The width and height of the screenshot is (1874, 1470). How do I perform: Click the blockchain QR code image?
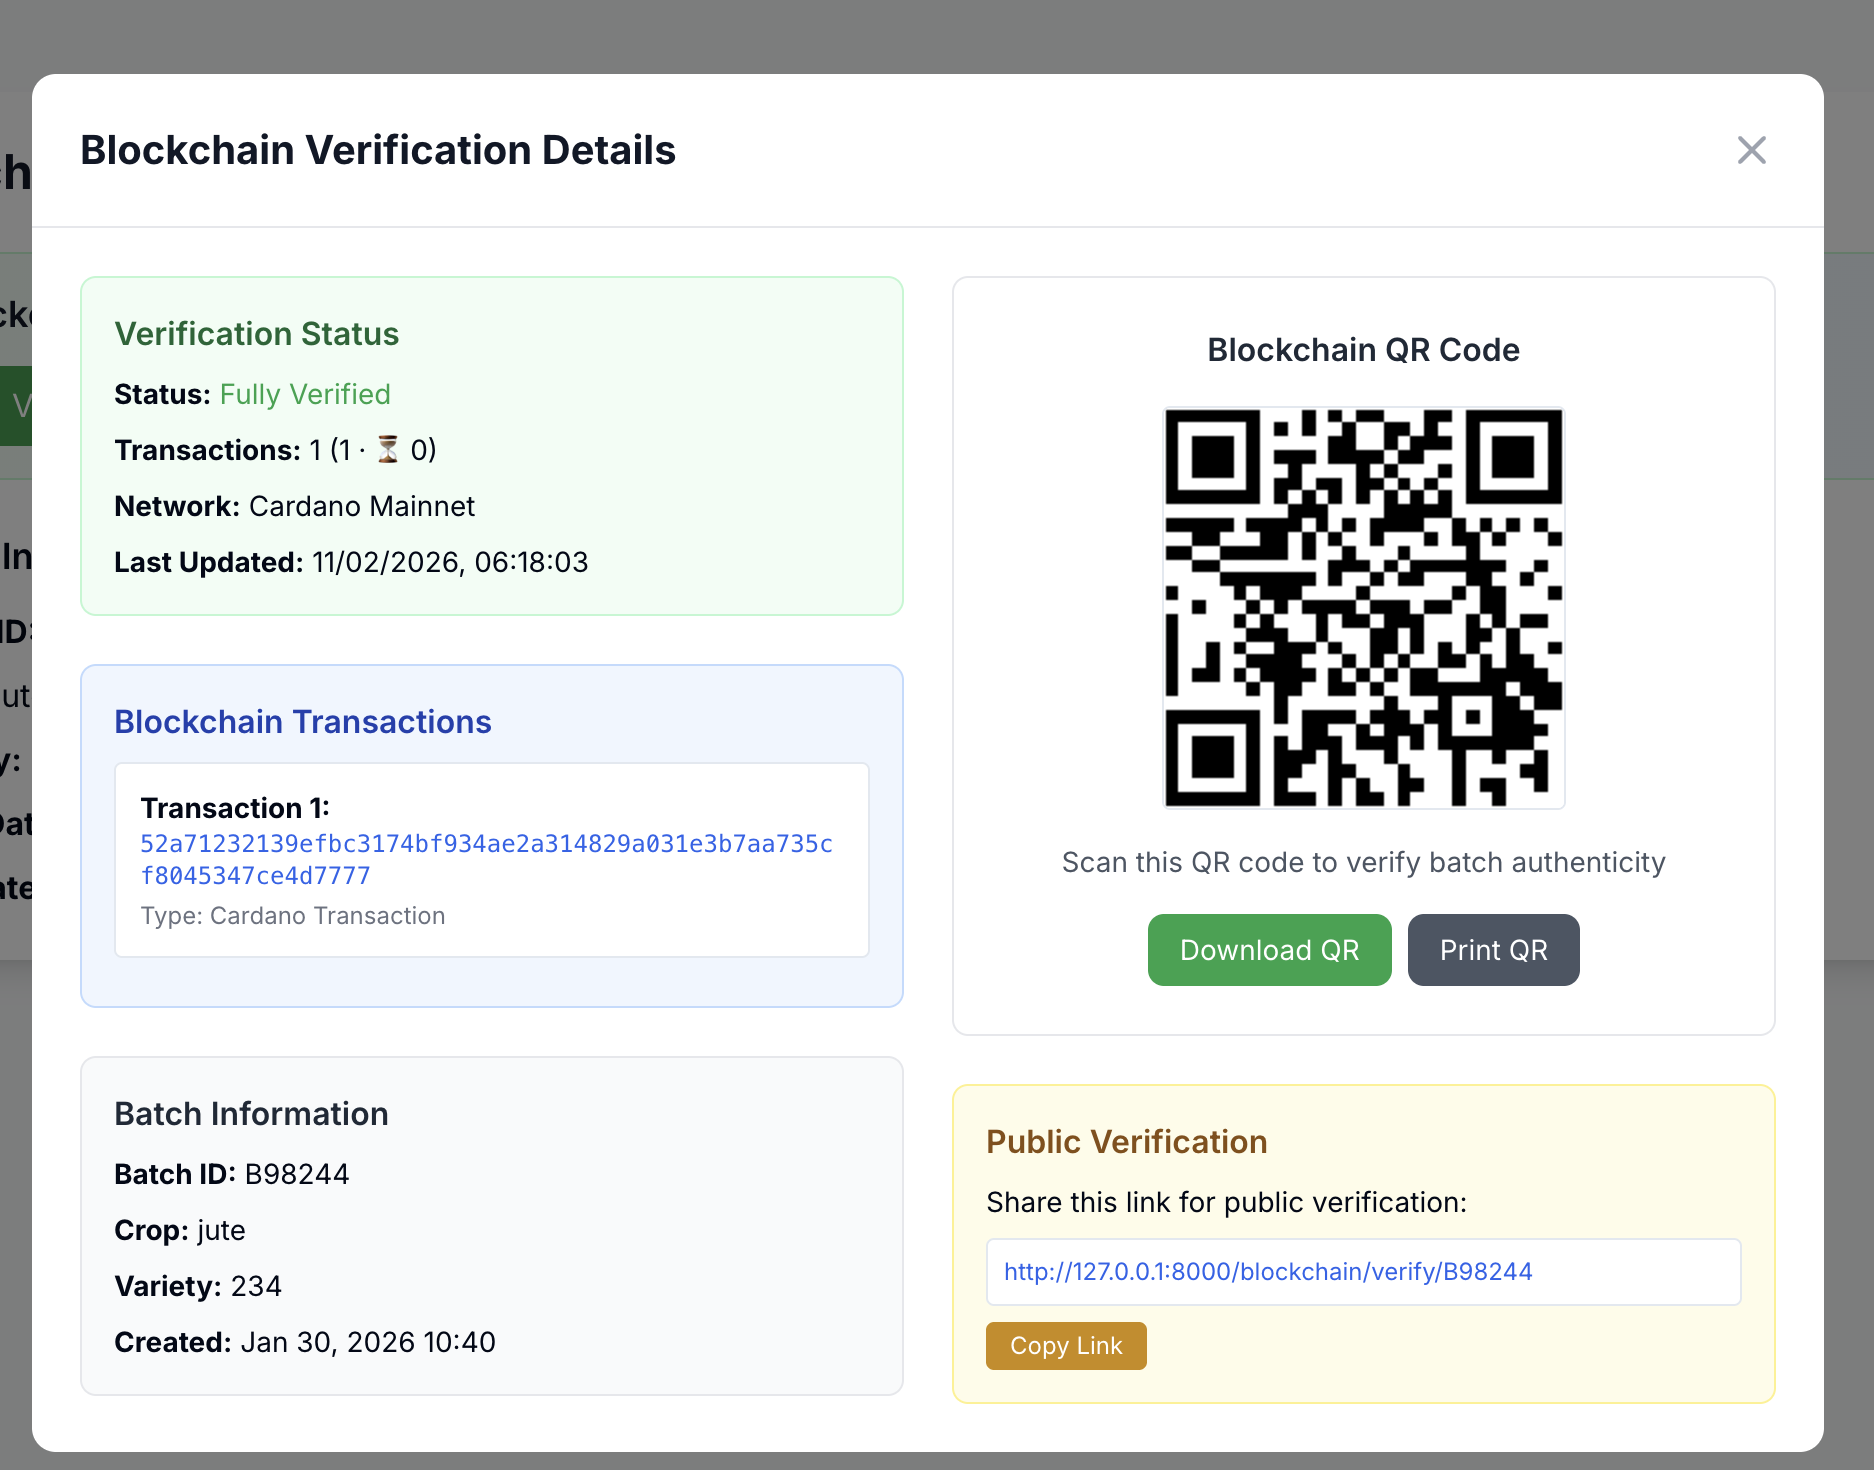point(1364,608)
